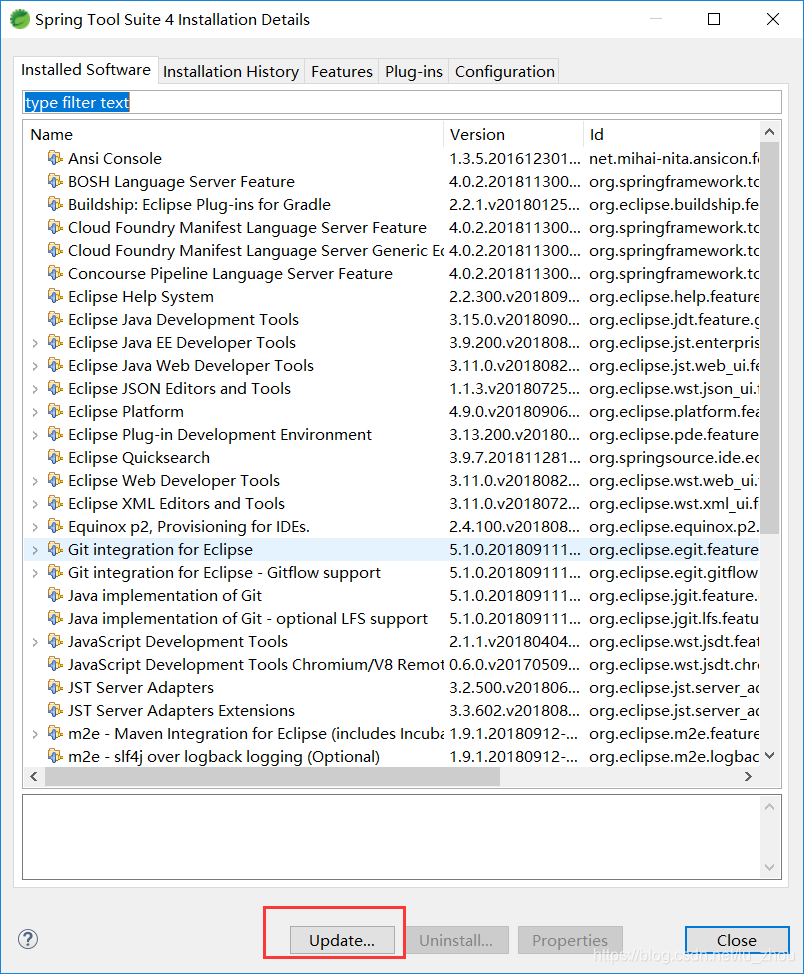Click the Git integration for Eclipse icon
804x974 pixels.
55,549
